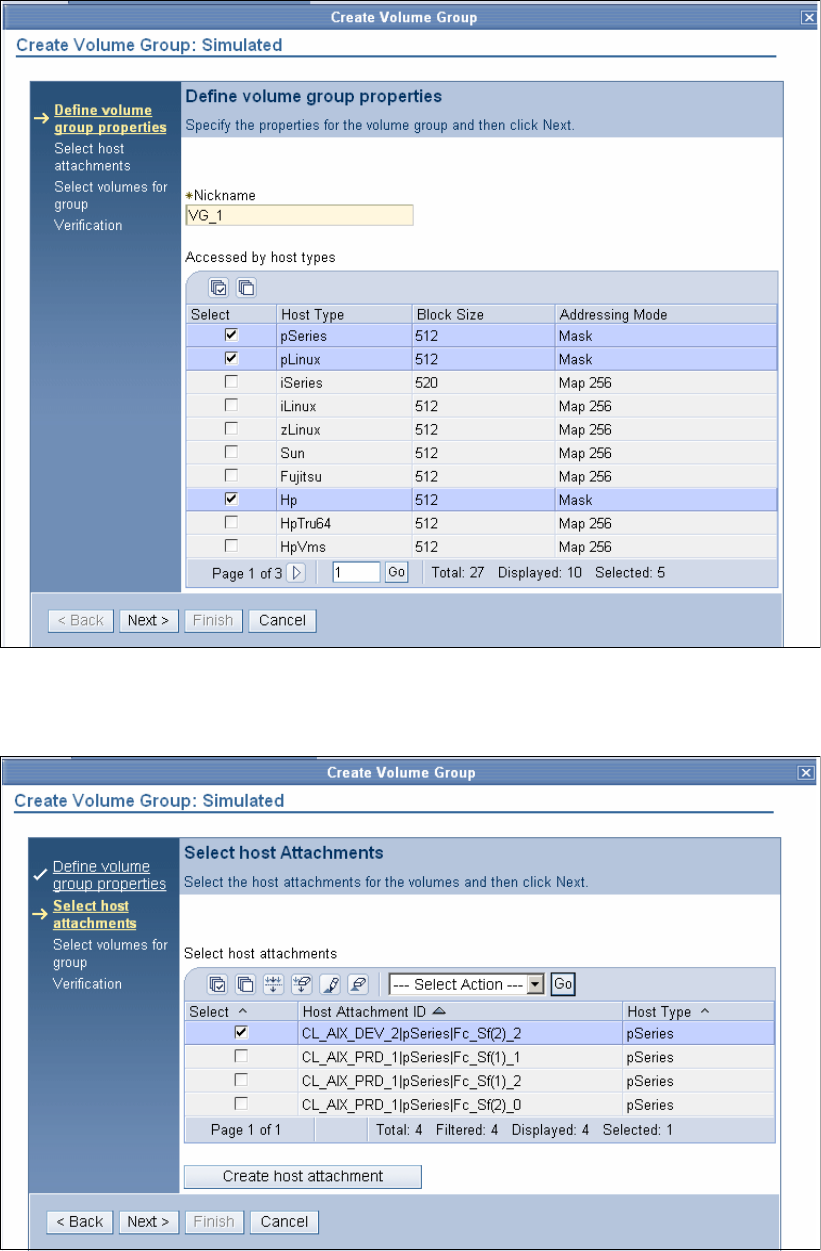Image resolution: width=821 pixels, height=1251 pixels.
Task: Click Select All icon above host types table
Action: [x=218, y=288]
